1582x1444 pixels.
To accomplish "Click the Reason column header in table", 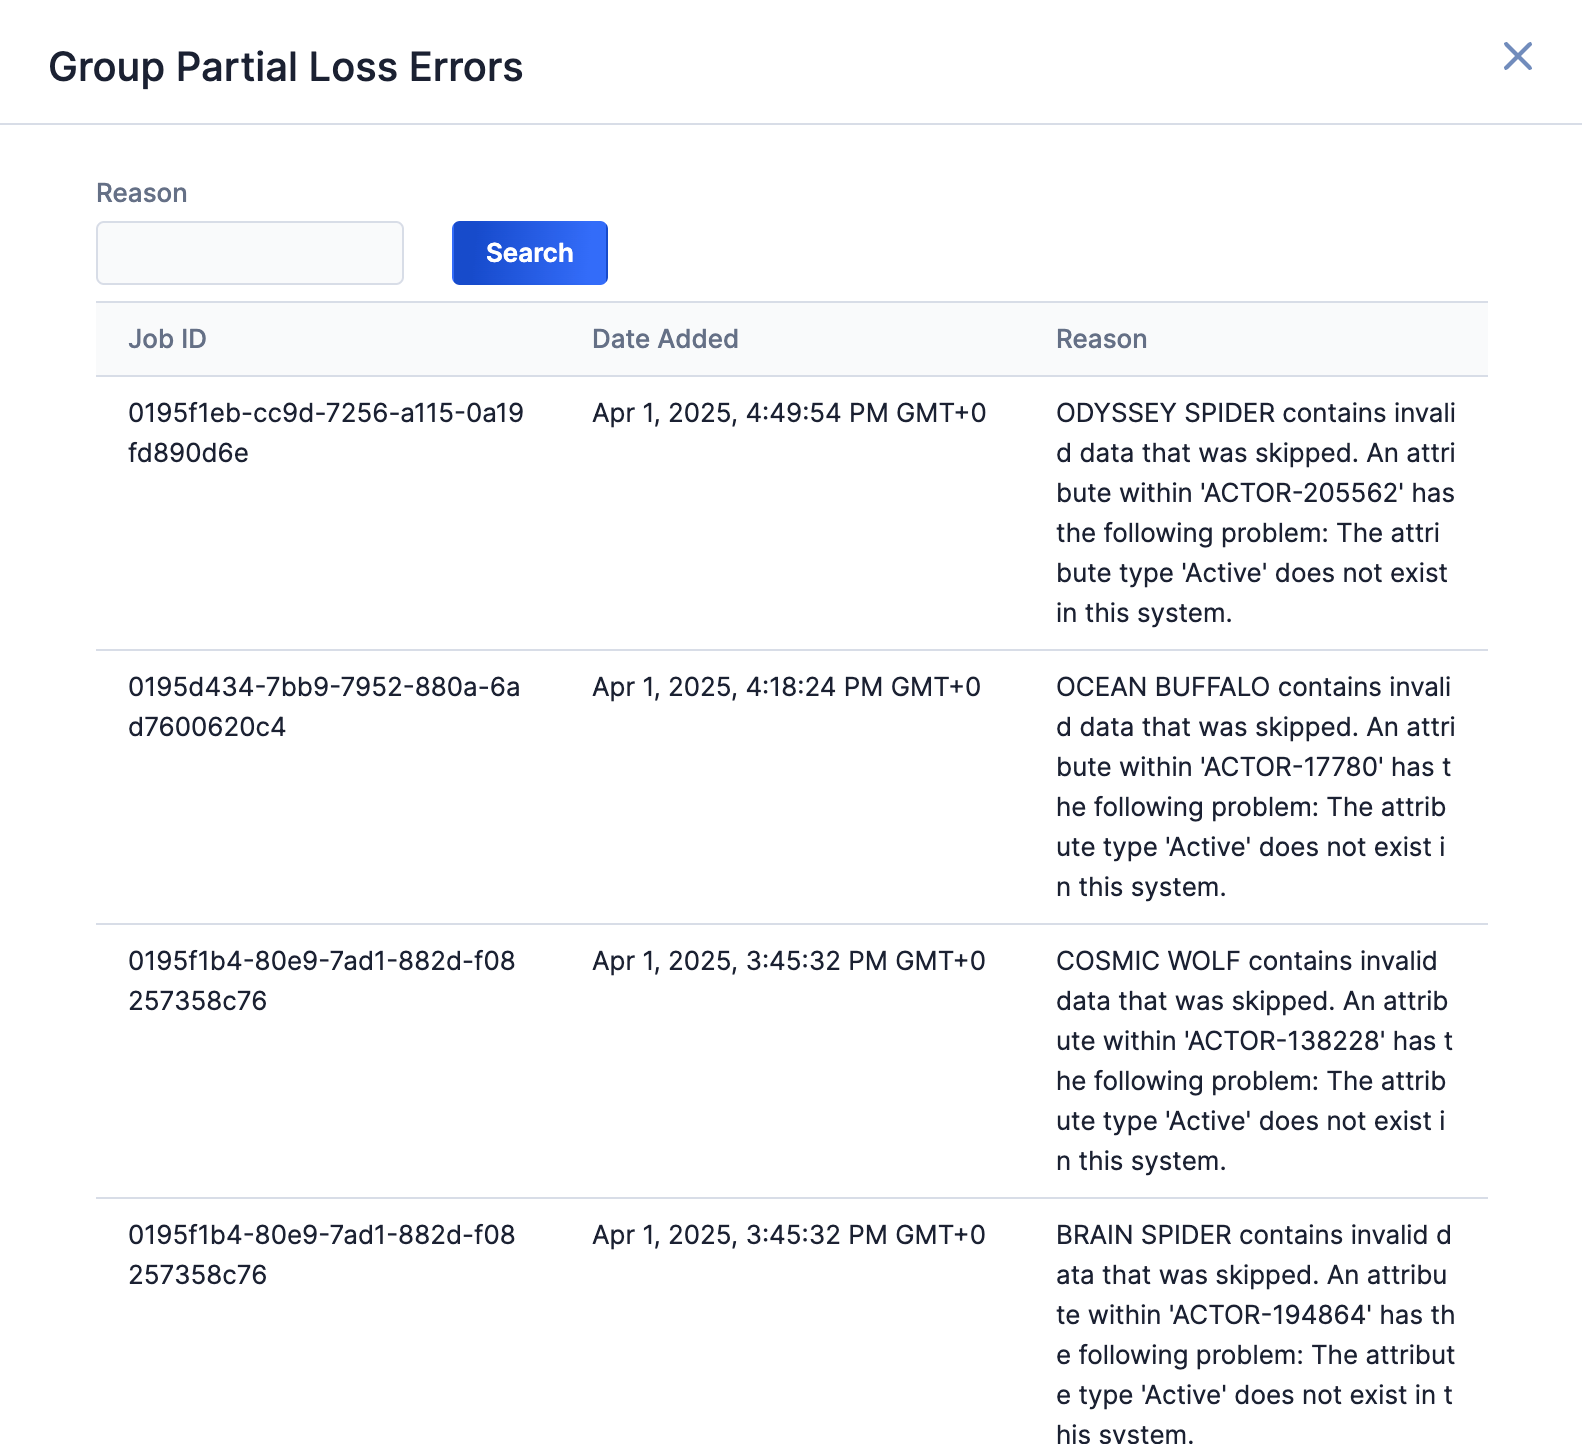I will (x=1101, y=339).
